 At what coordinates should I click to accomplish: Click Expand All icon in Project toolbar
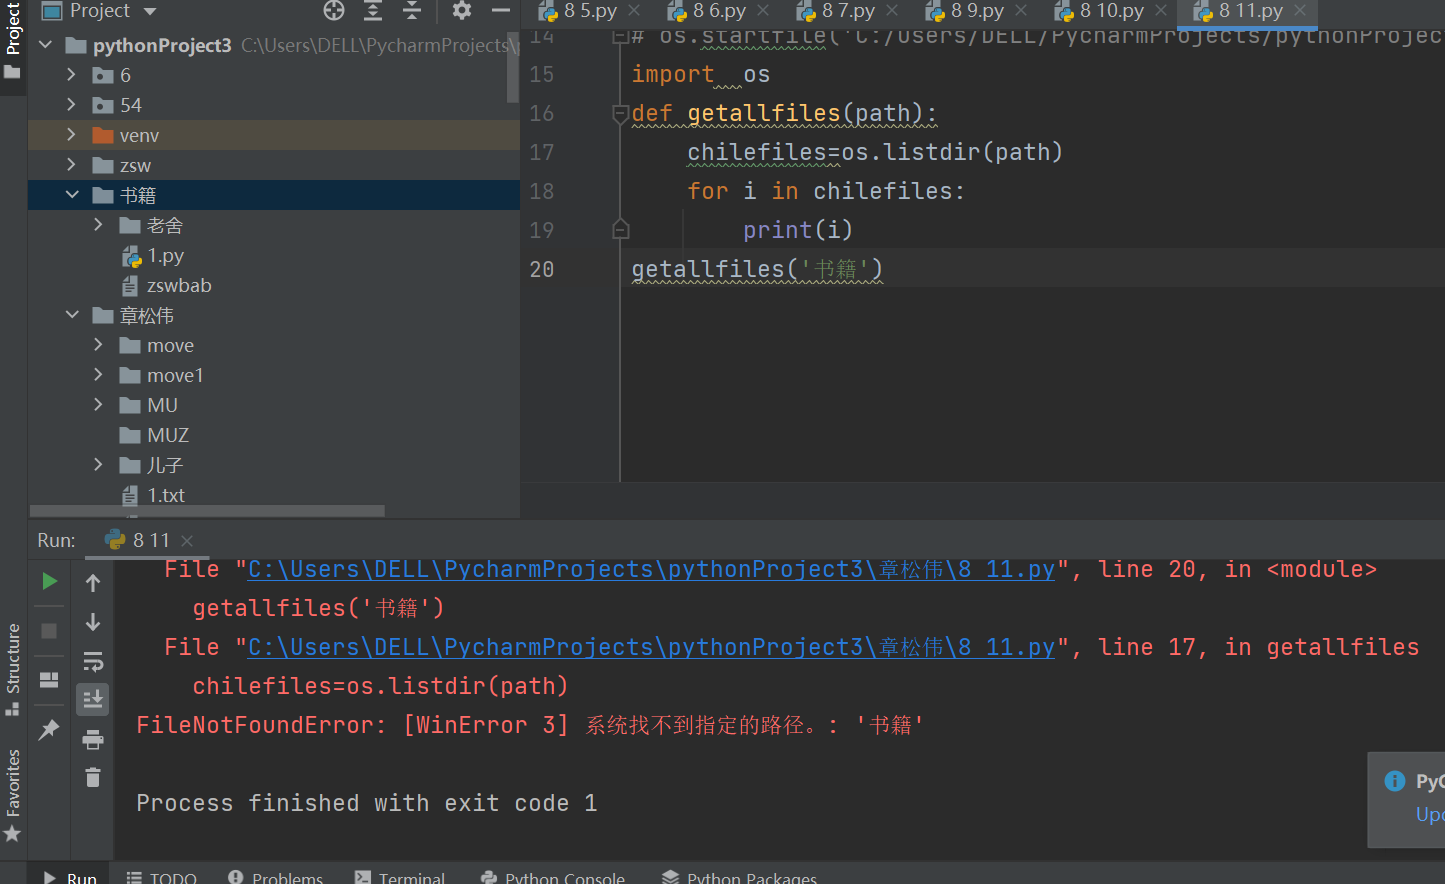pyautogui.click(x=373, y=11)
